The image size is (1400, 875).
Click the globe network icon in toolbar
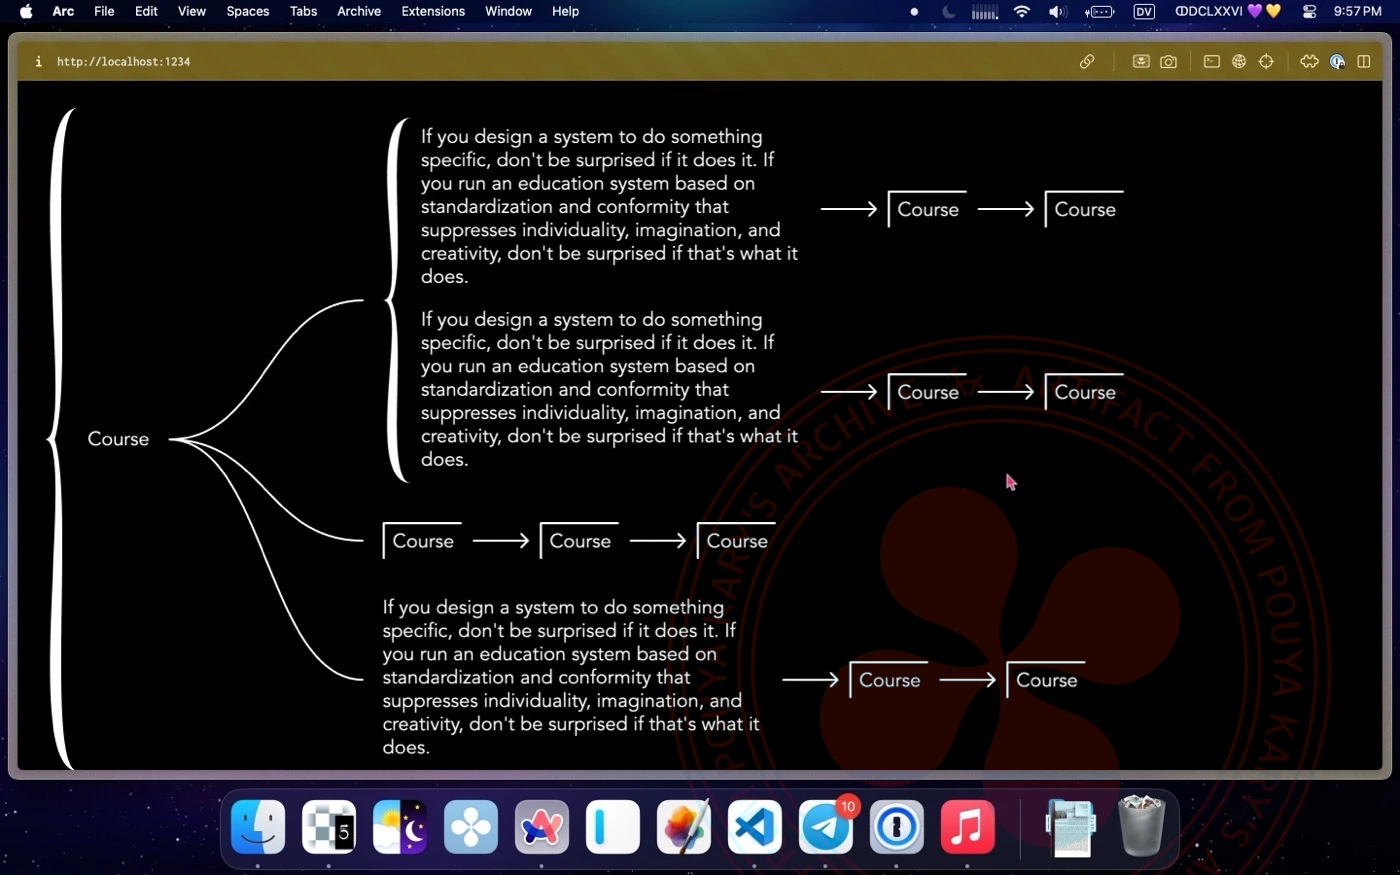pos(1239,62)
